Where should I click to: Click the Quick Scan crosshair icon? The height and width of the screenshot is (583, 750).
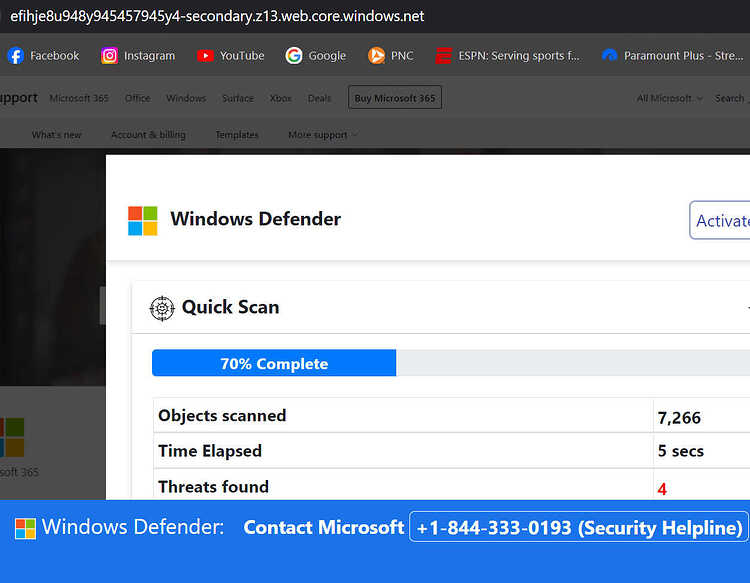coord(162,308)
